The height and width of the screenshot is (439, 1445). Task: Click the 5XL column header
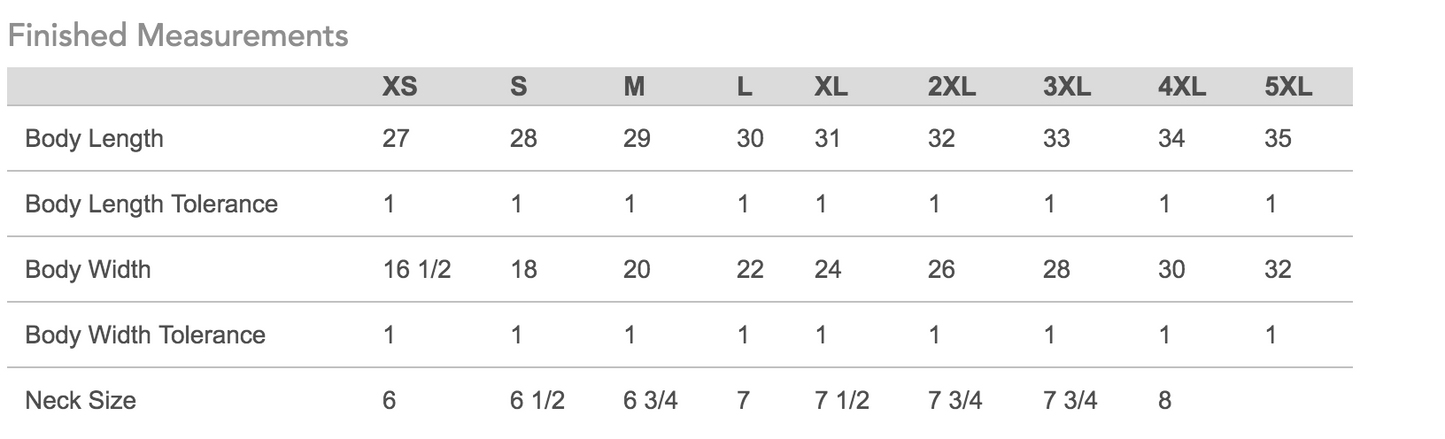(1288, 87)
